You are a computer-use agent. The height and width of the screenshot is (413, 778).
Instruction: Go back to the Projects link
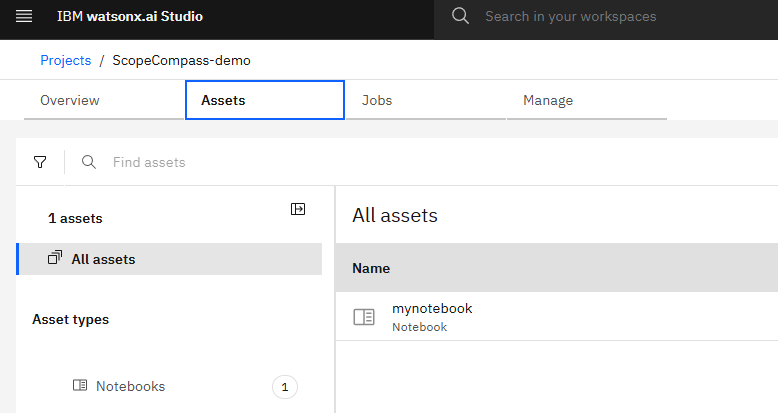click(x=65, y=60)
